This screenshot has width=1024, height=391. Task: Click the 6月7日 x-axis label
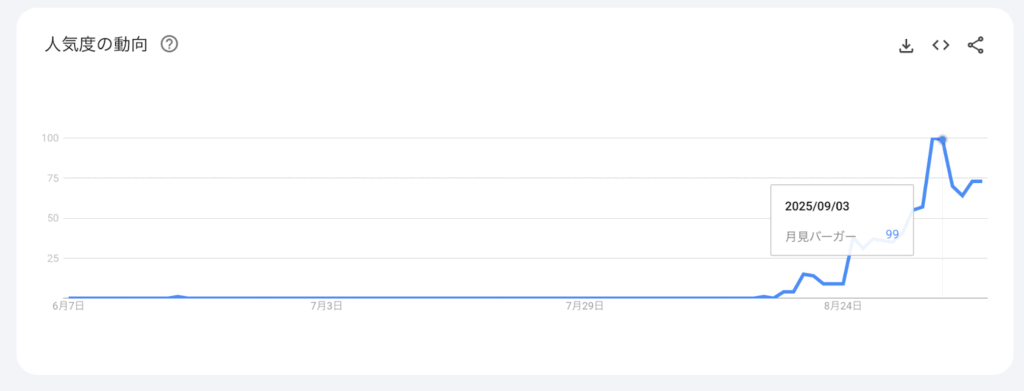click(69, 305)
